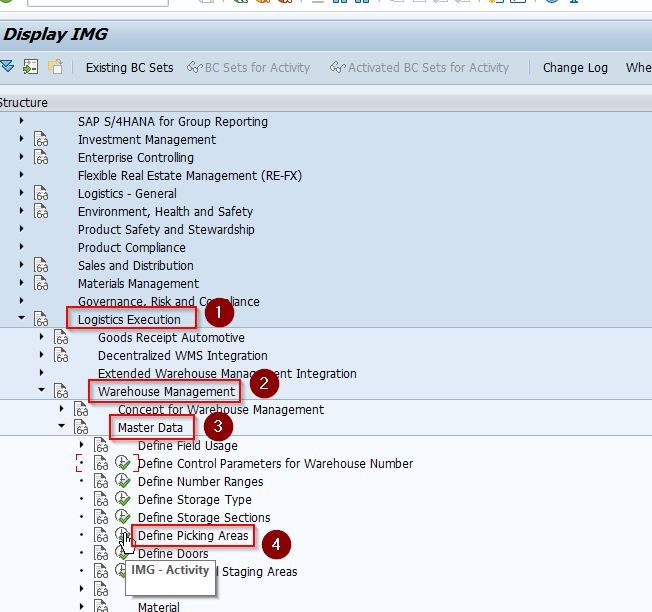Select Materials Management tree entry
652x612 pixels.
(x=138, y=284)
